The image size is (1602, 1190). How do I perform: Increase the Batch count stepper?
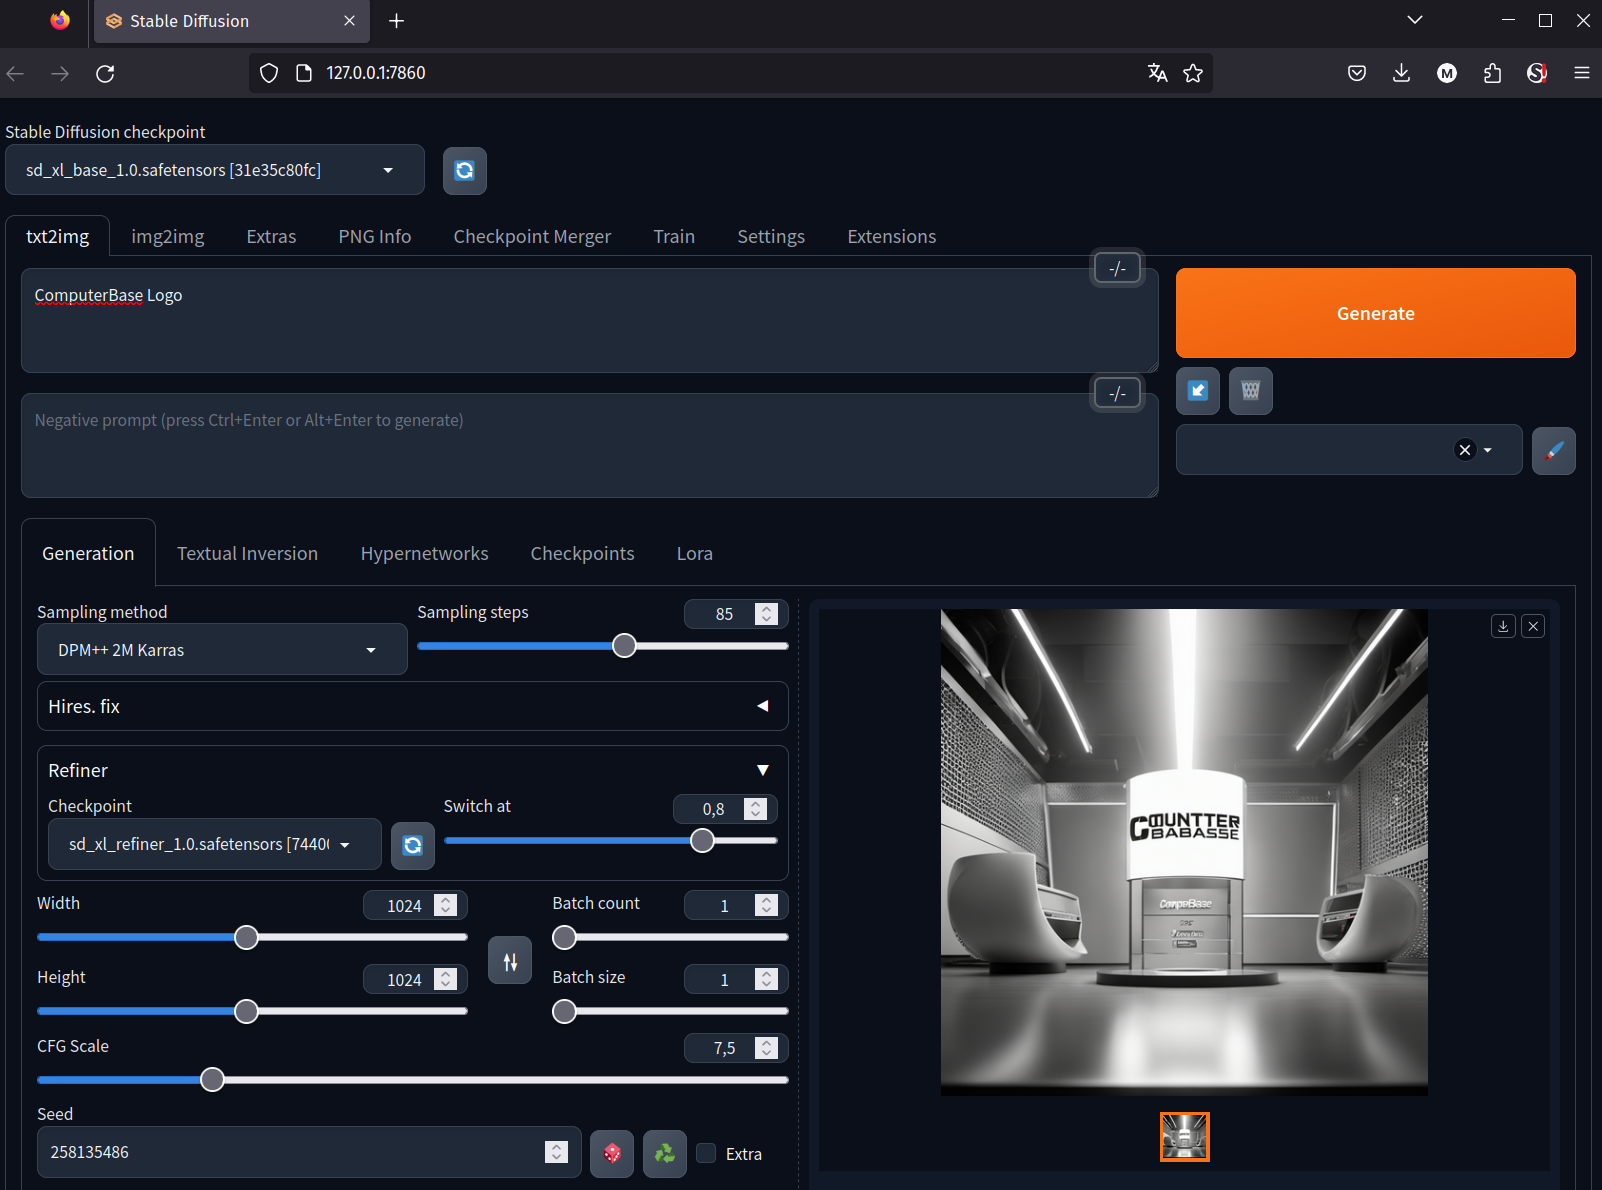point(767,900)
